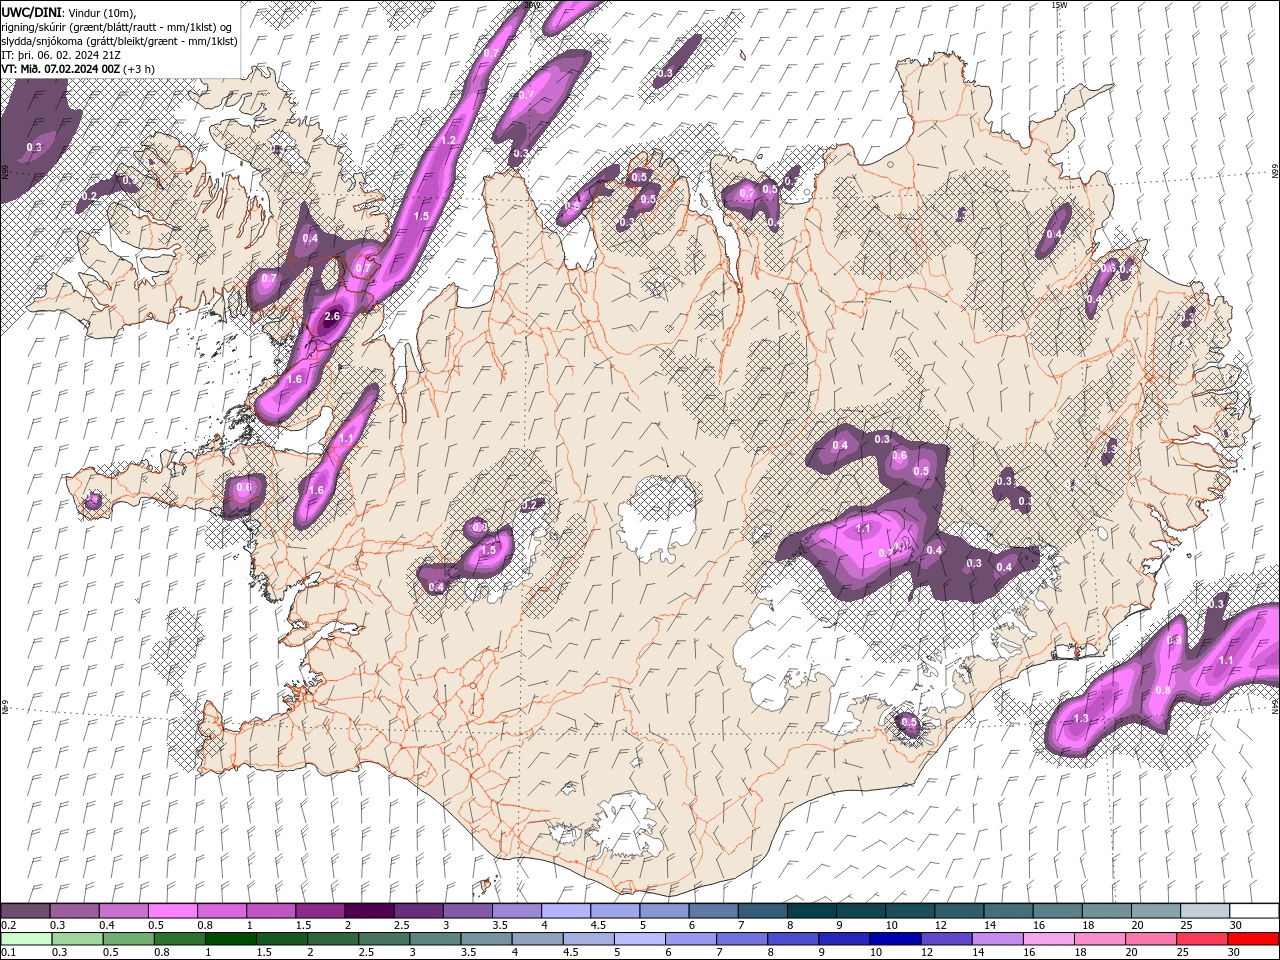The height and width of the screenshot is (960, 1280).
Task: Click the 2.6 precipitation value on the map
Action: click(333, 316)
